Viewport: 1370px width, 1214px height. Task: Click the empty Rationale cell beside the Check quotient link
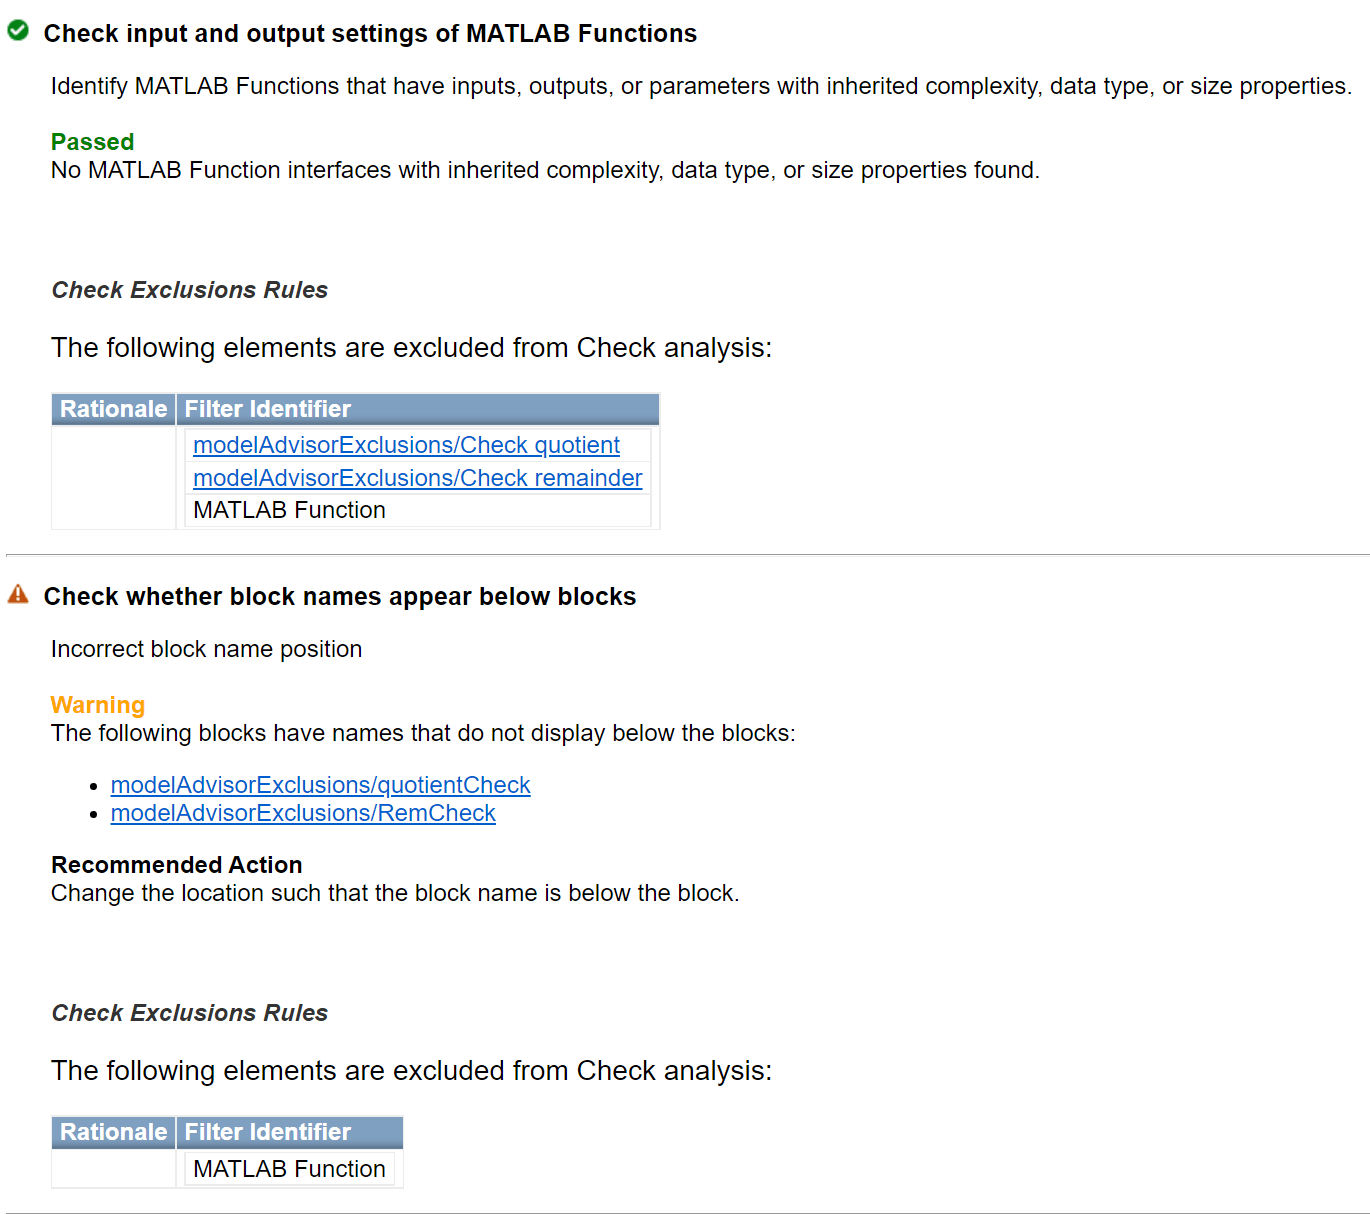pos(113,477)
